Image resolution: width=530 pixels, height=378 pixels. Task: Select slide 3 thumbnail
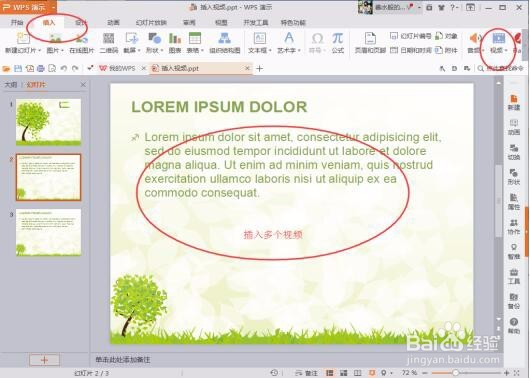point(48,232)
